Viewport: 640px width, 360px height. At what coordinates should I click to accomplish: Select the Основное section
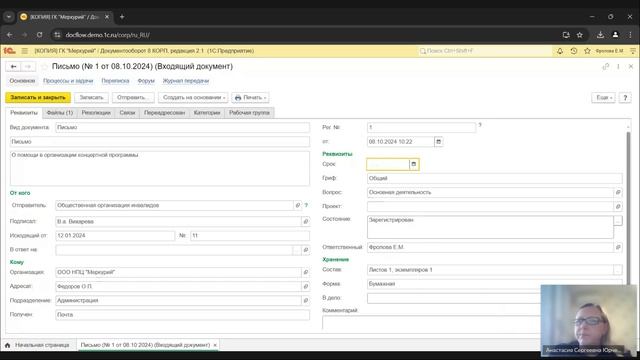pos(22,81)
